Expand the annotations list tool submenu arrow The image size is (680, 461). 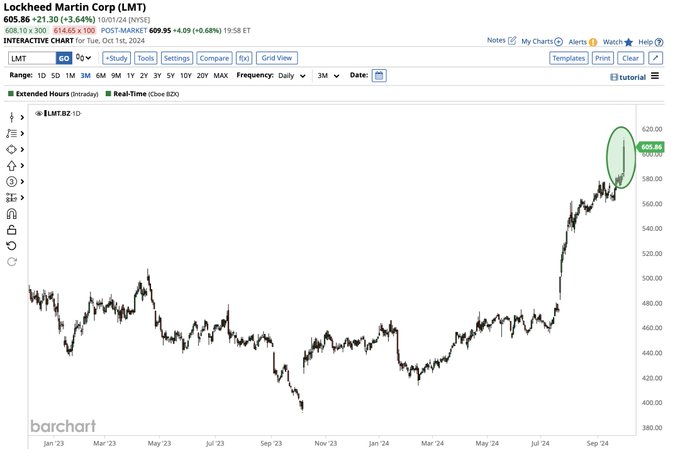pos(22,134)
